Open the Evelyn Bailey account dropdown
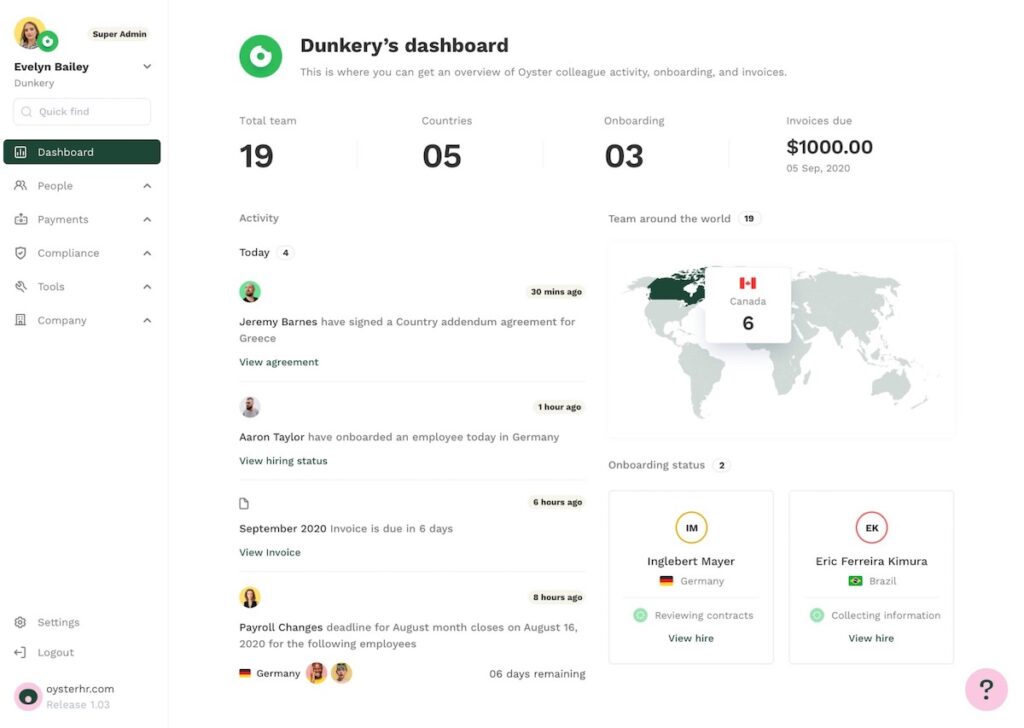Image resolution: width=1024 pixels, height=728 pixels. click(x=147, y=67)
